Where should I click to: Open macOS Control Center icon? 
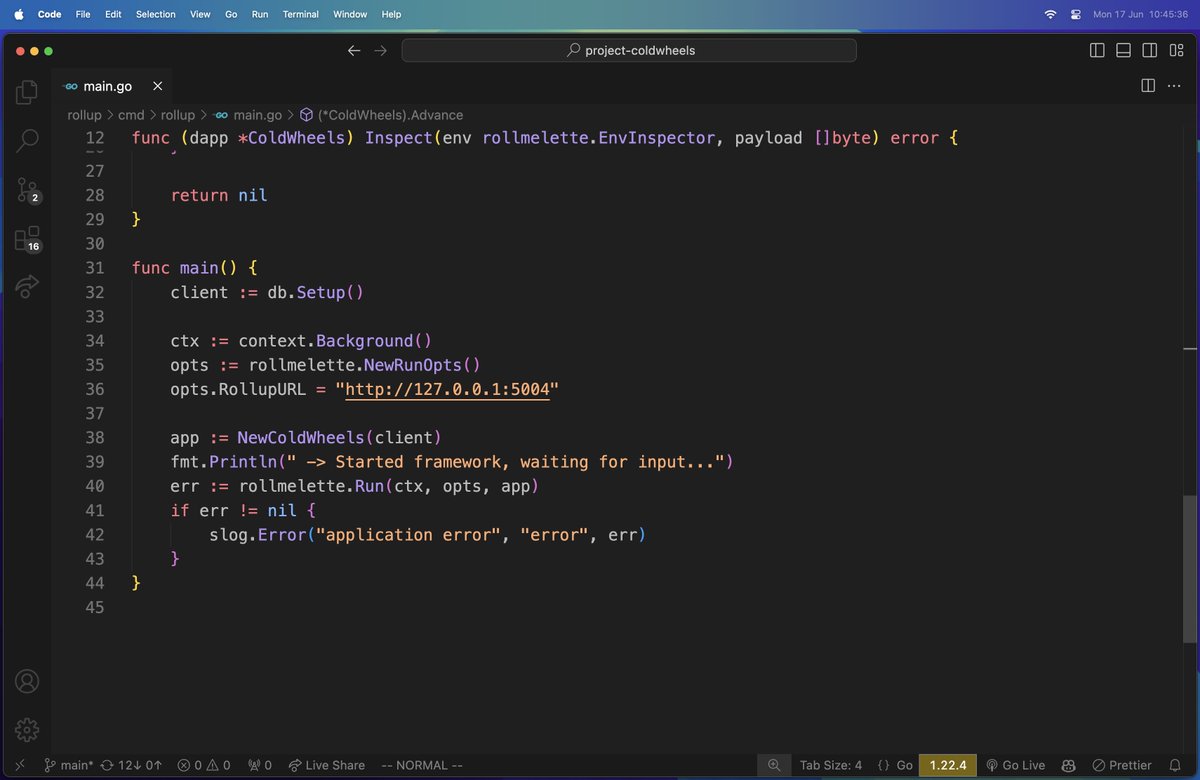pyautogui.click(x=1076, y=14)
